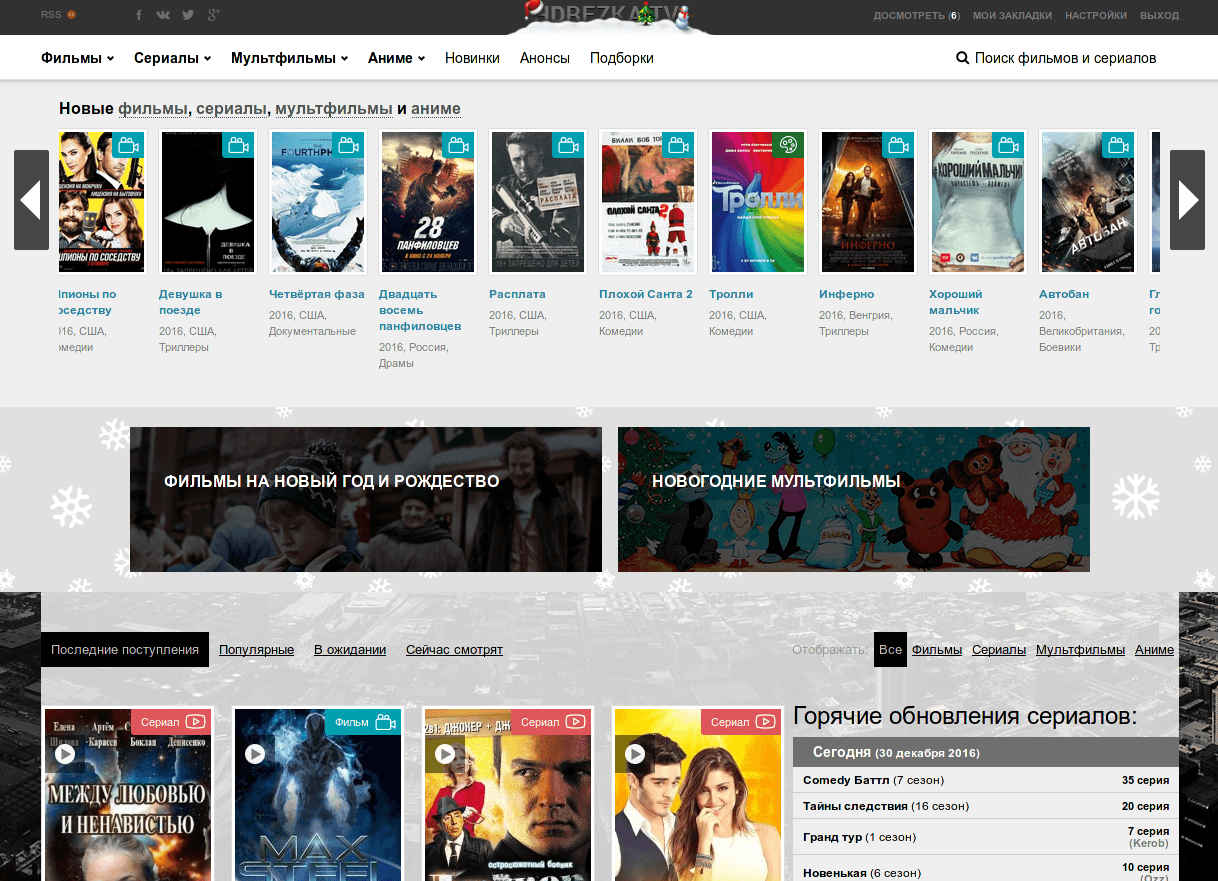Play trailer on the Джокер series poster
The width and height of the screenshot is (1218, 881).
point(444,753)
